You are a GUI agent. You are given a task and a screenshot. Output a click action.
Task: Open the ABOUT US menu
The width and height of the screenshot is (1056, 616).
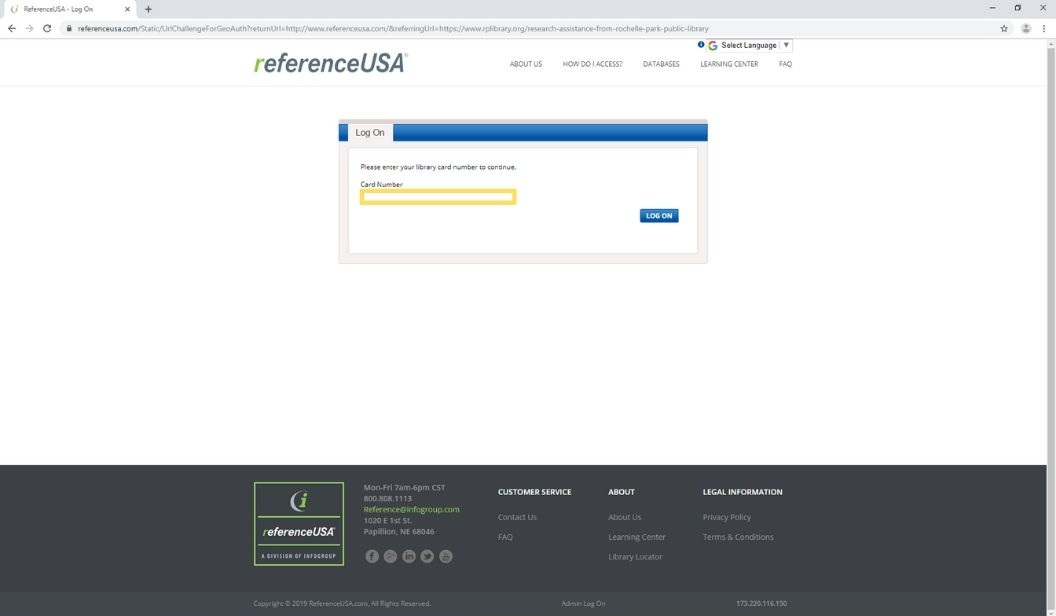point(525,64)
